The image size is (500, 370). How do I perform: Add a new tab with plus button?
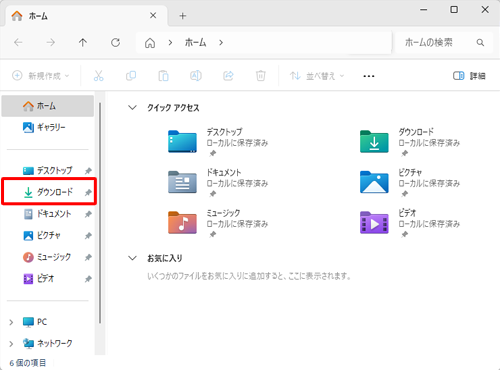[183, 16]
